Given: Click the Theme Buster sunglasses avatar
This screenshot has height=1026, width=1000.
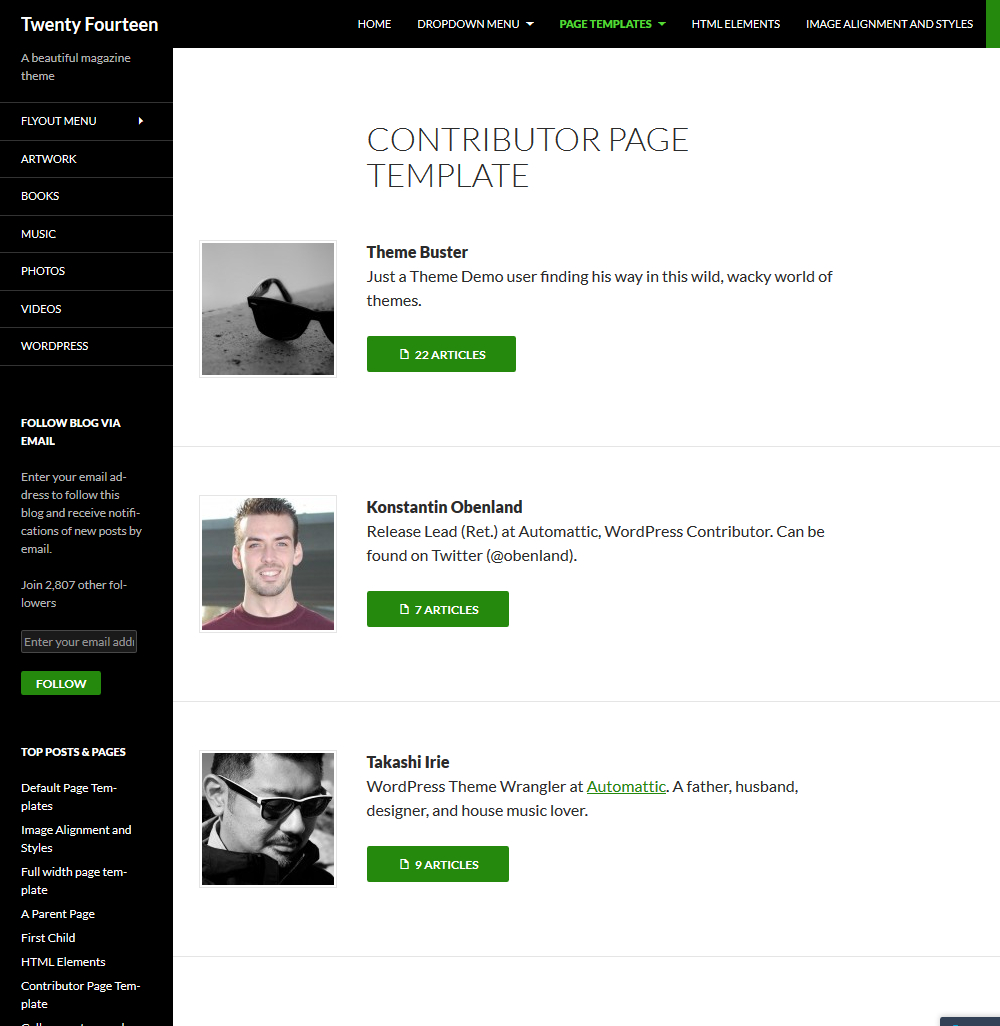Looking at the screenshot, I should [268, 309].
